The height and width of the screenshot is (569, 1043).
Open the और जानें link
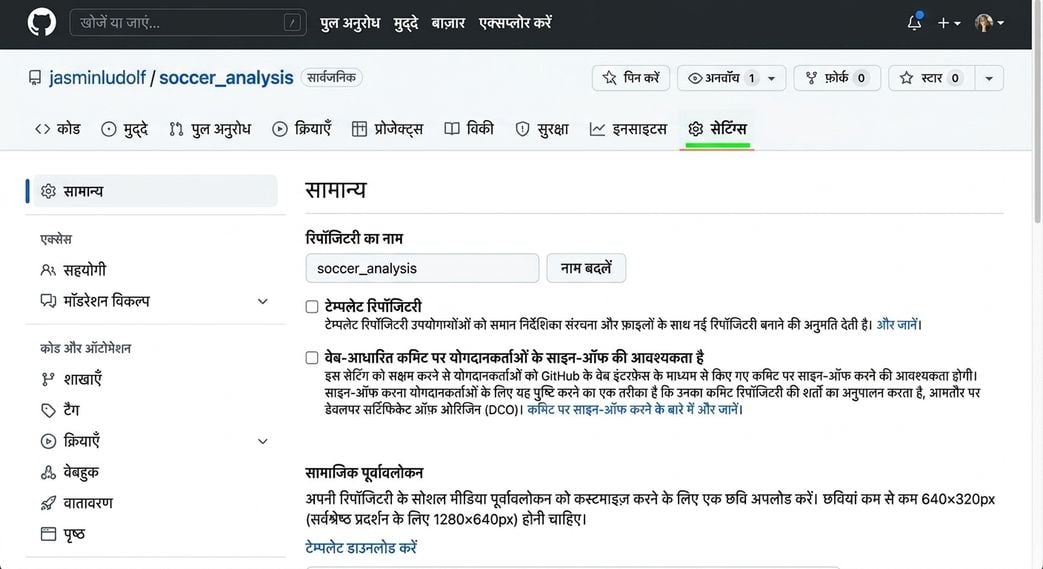(897, 325)
